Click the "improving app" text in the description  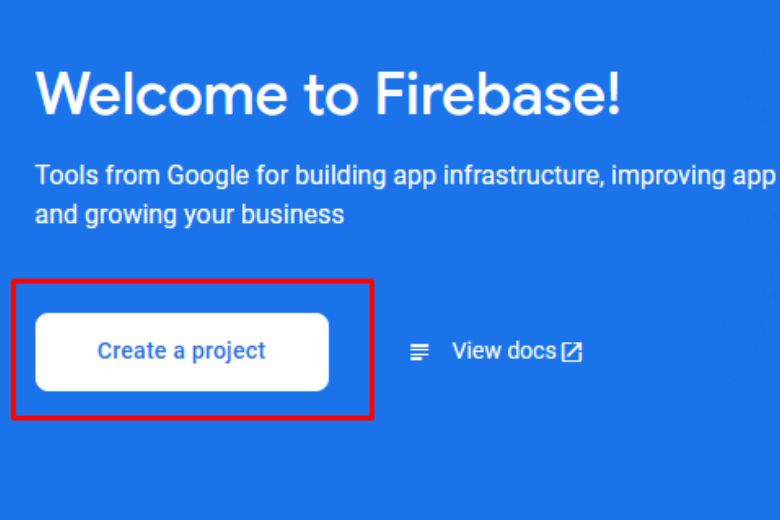[x=694, y=176]
